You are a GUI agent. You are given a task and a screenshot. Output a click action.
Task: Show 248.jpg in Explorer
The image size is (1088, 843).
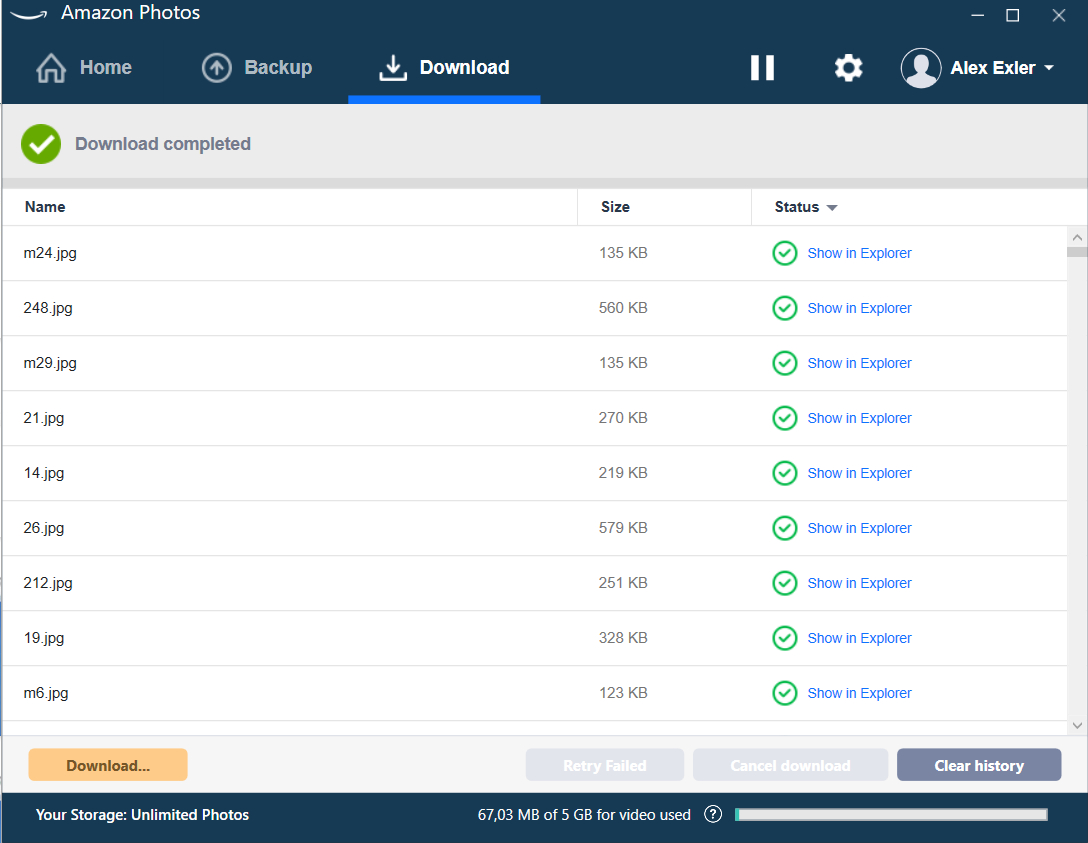859,308
